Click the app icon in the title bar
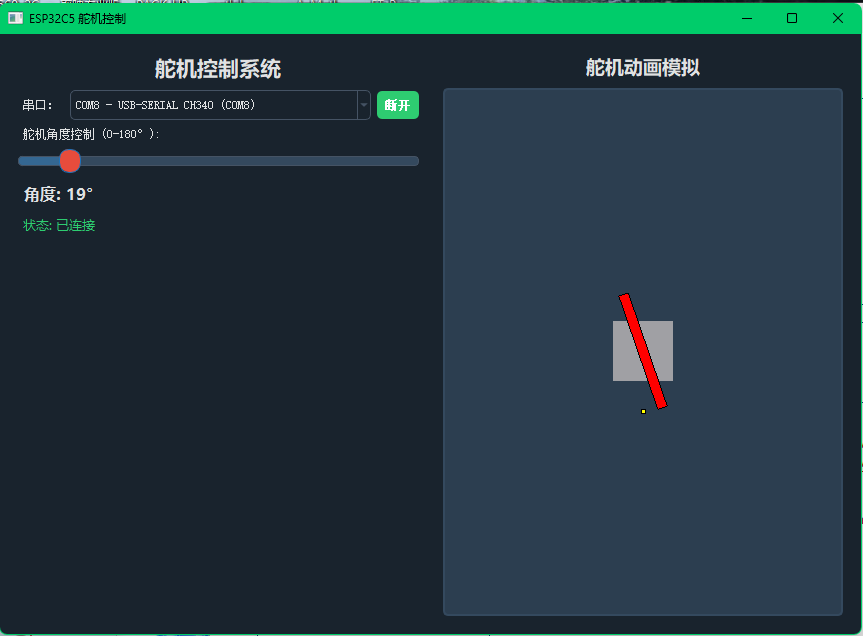The image size is (863, 636). (x=15, y=18)
